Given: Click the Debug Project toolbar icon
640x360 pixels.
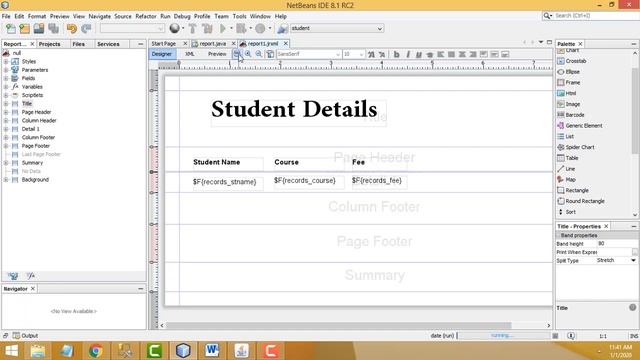Looking at the screenshot, I should pyautogui.click(x=241, y=29).
